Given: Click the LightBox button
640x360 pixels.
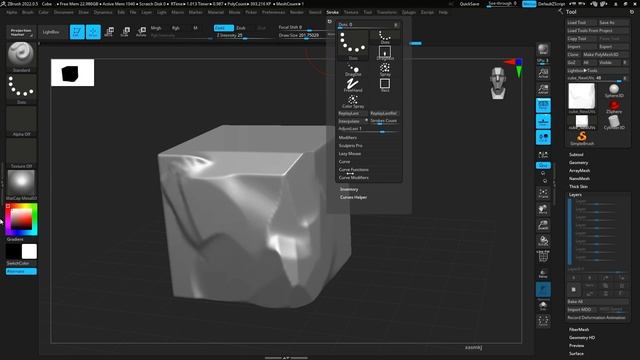Looking at the screenshot, I should pos(51,32).
